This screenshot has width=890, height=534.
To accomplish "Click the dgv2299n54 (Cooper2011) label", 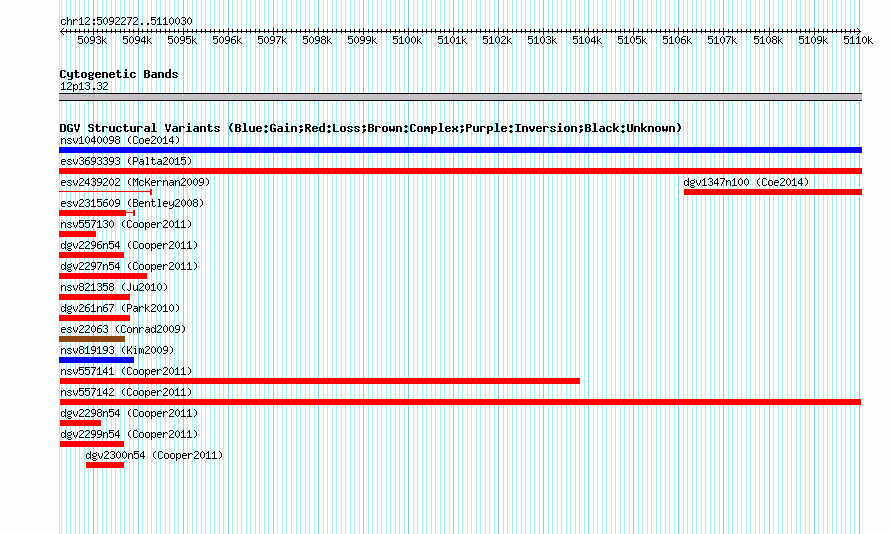I will click(x=129, y=434).
